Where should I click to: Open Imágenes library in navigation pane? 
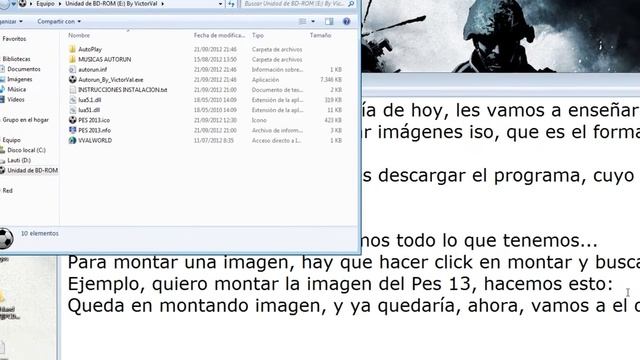click(20, 79)
